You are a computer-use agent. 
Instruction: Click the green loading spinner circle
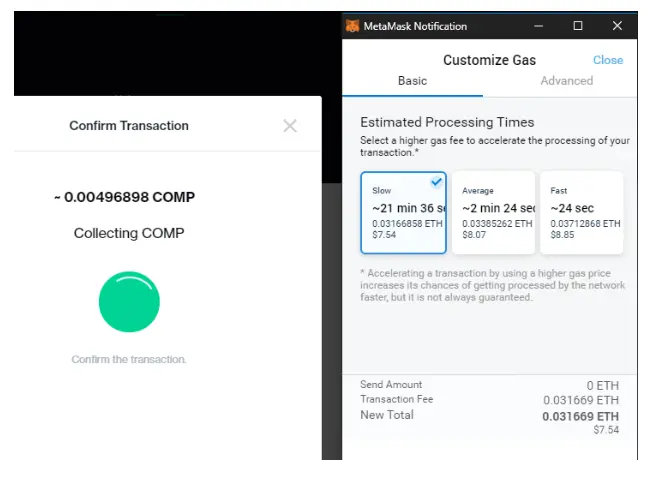129,301
